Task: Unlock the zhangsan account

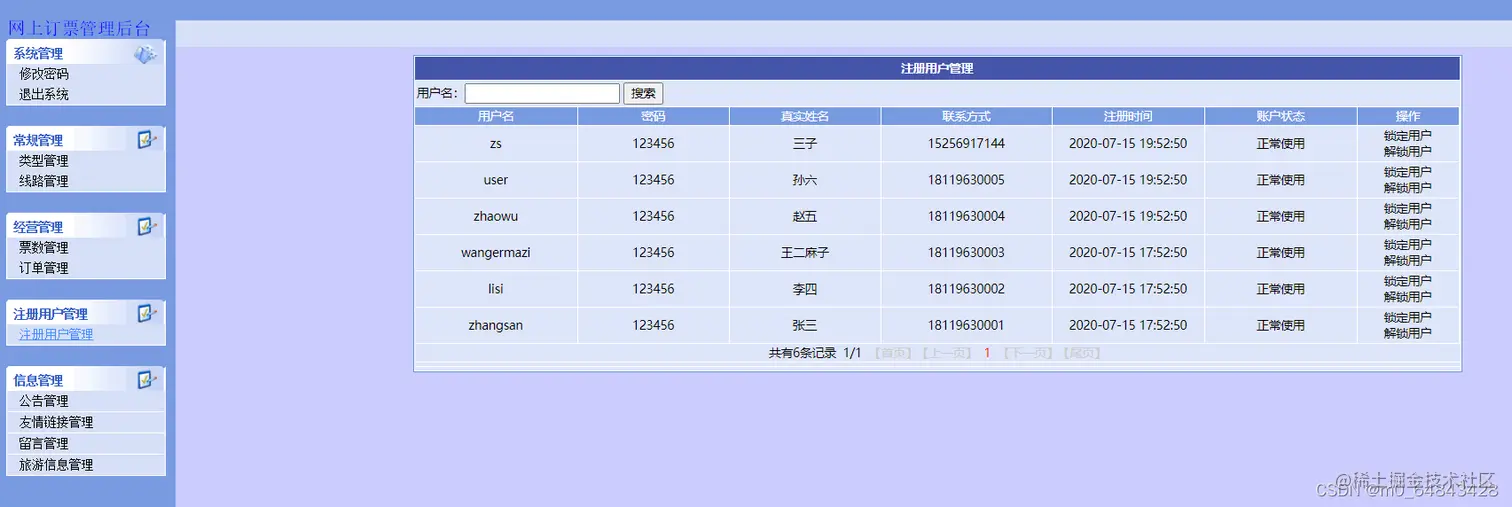Action: [1407, 333]
